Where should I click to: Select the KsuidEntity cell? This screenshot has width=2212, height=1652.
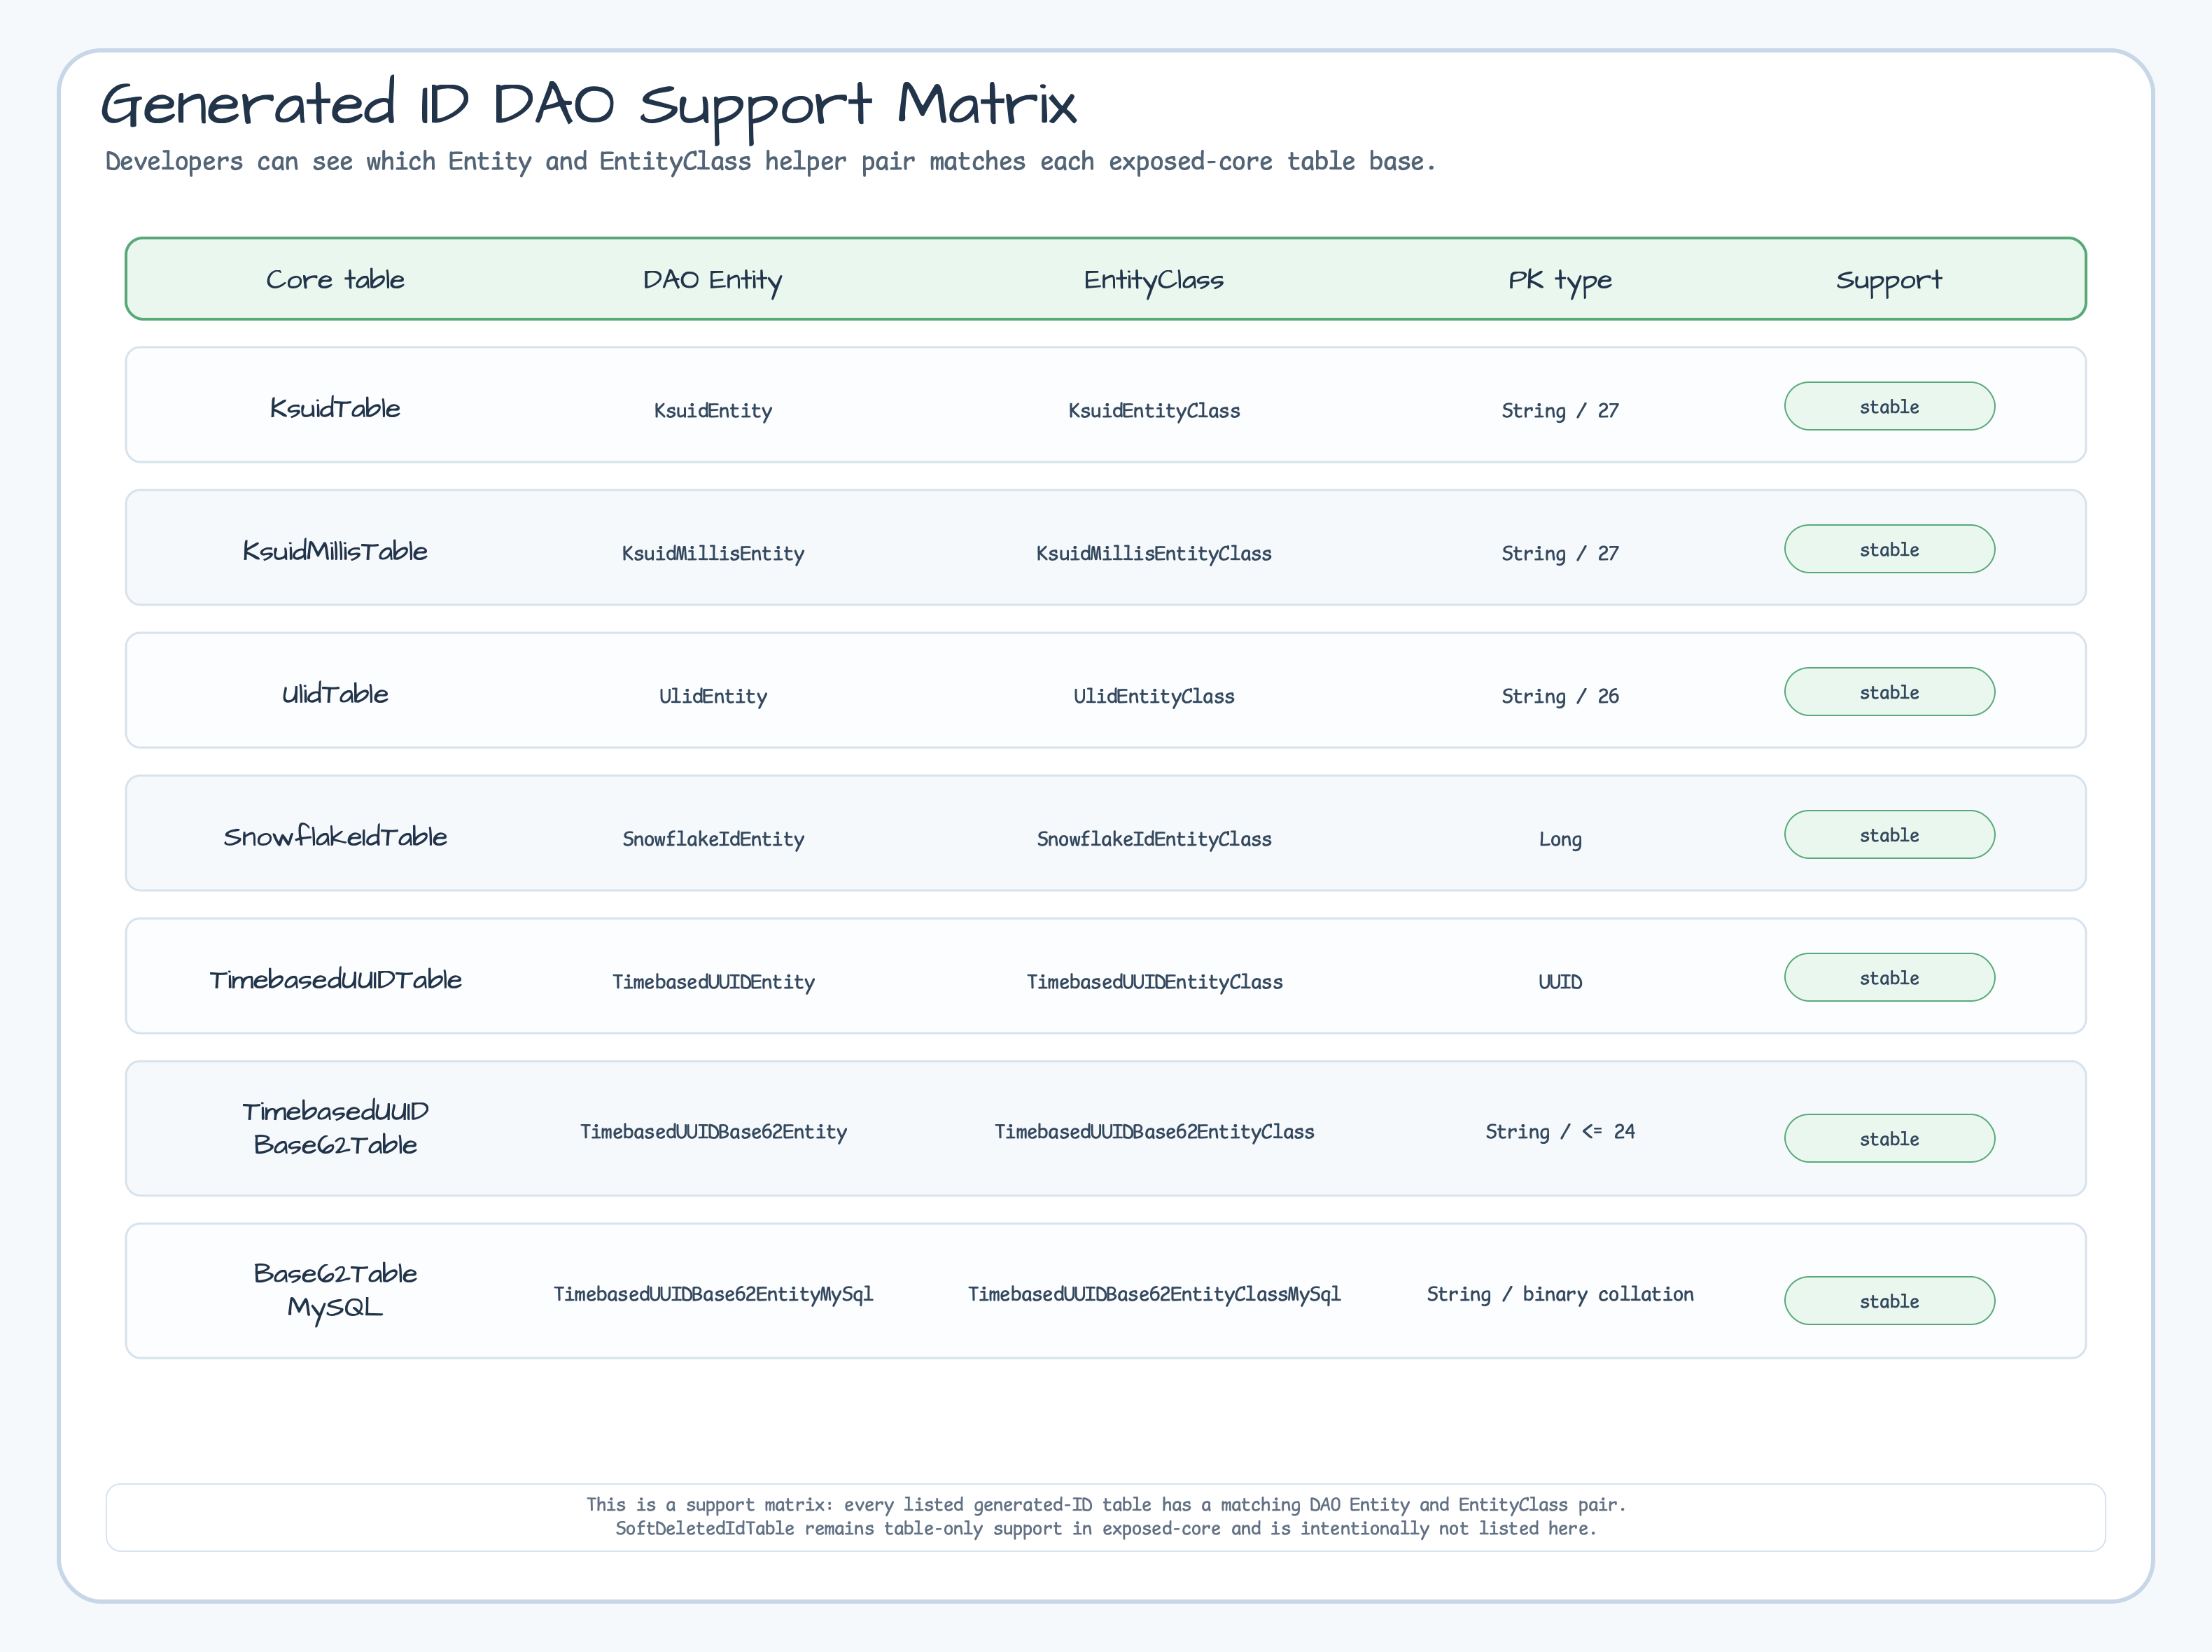tap(712, 410)
